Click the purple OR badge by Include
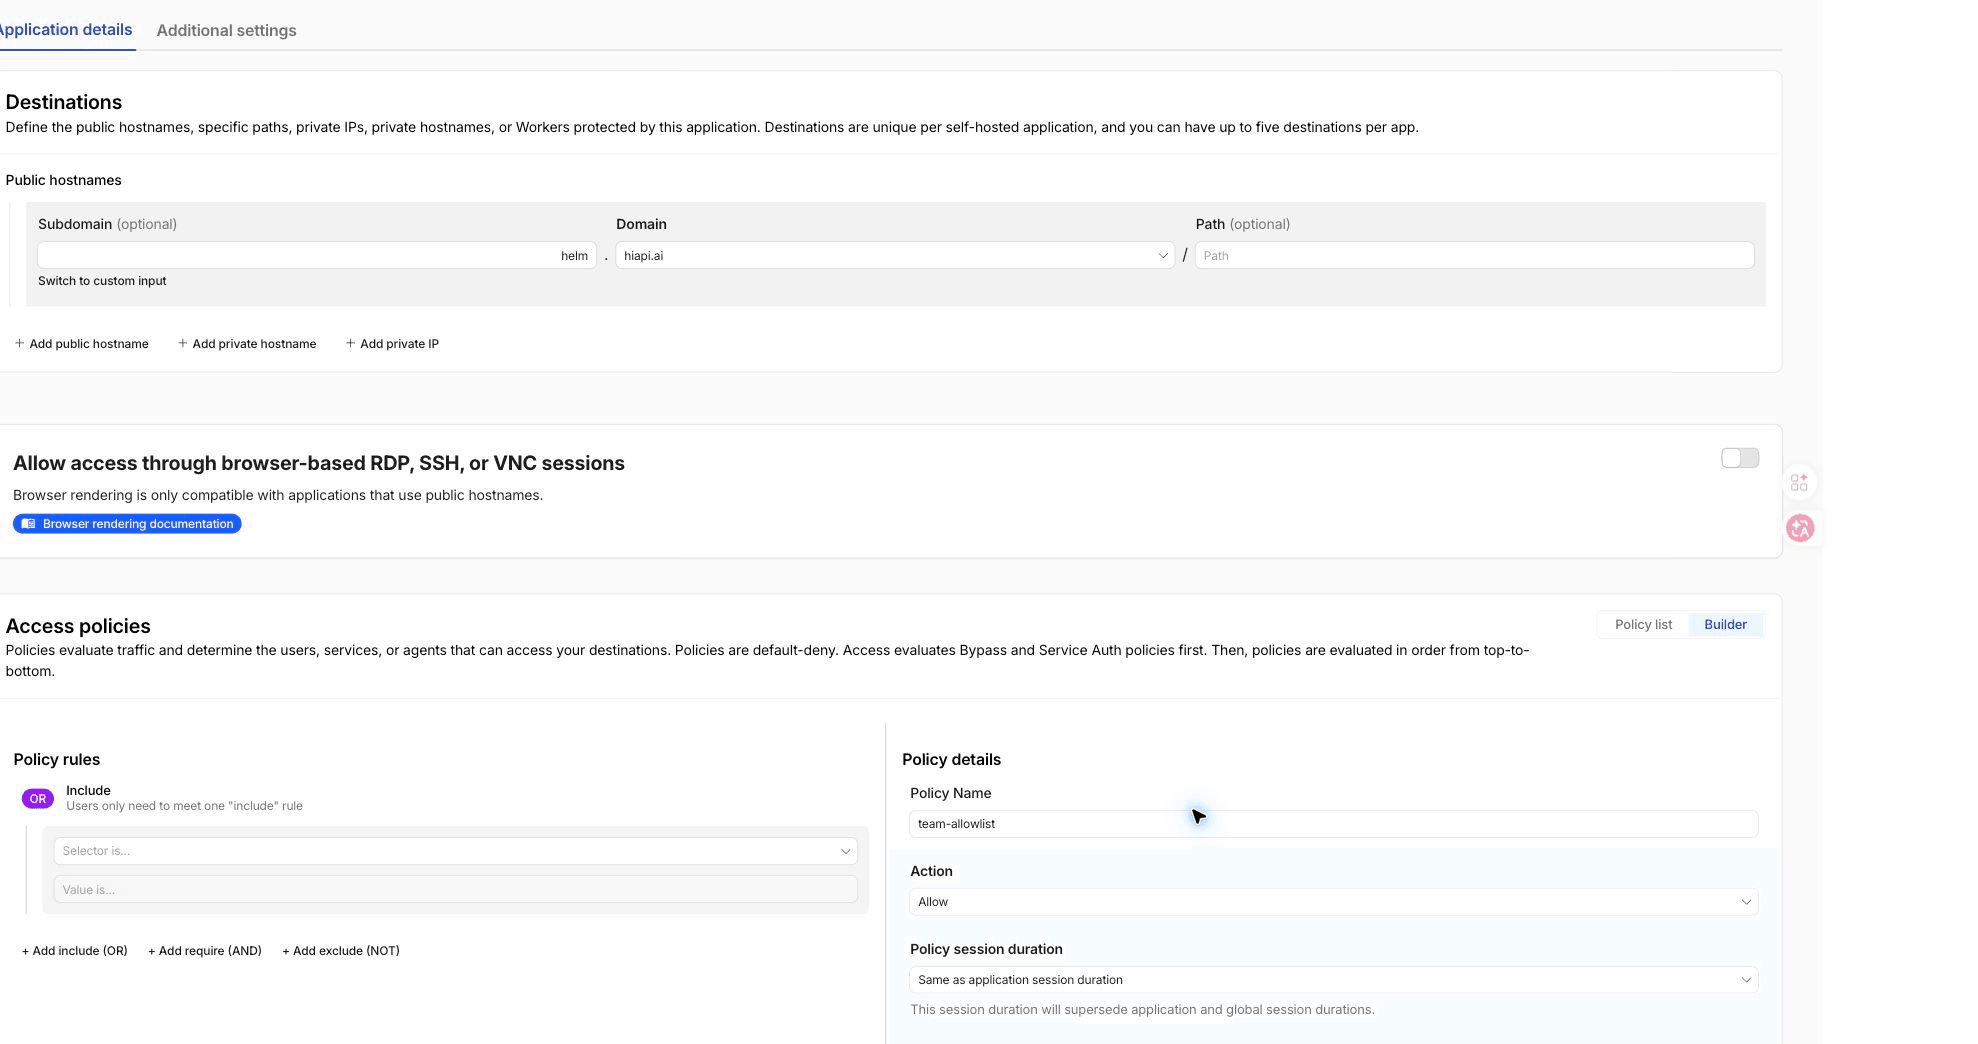 [38, 798]
